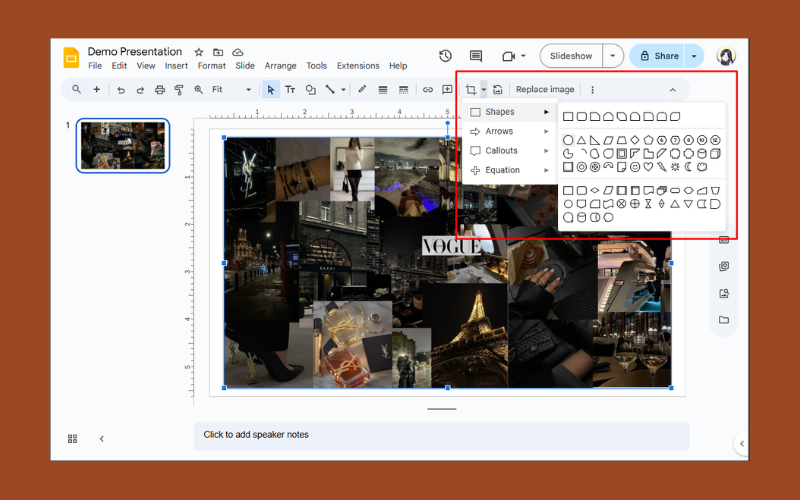Toggle the select cursor tool
800x500 pixels.
tap(271, 90)
